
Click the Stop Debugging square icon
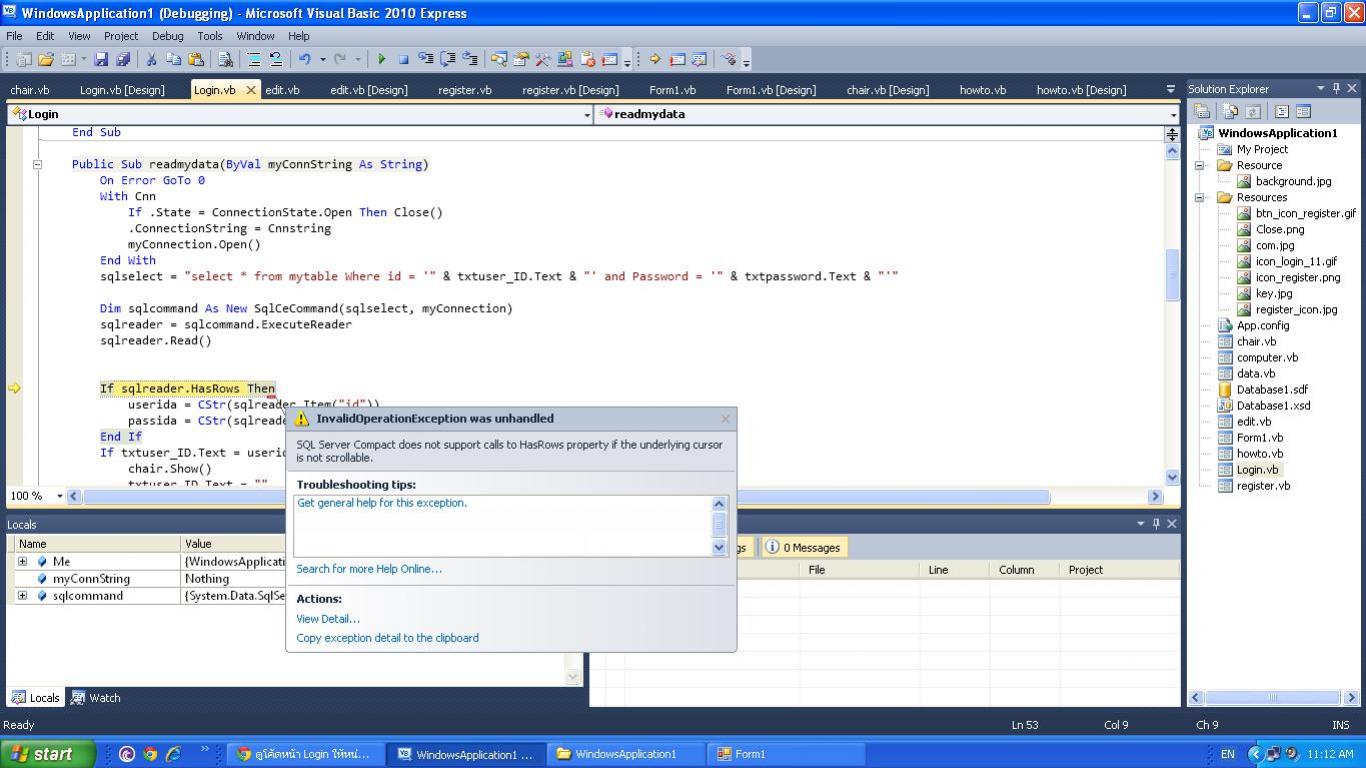pos(403,60)
